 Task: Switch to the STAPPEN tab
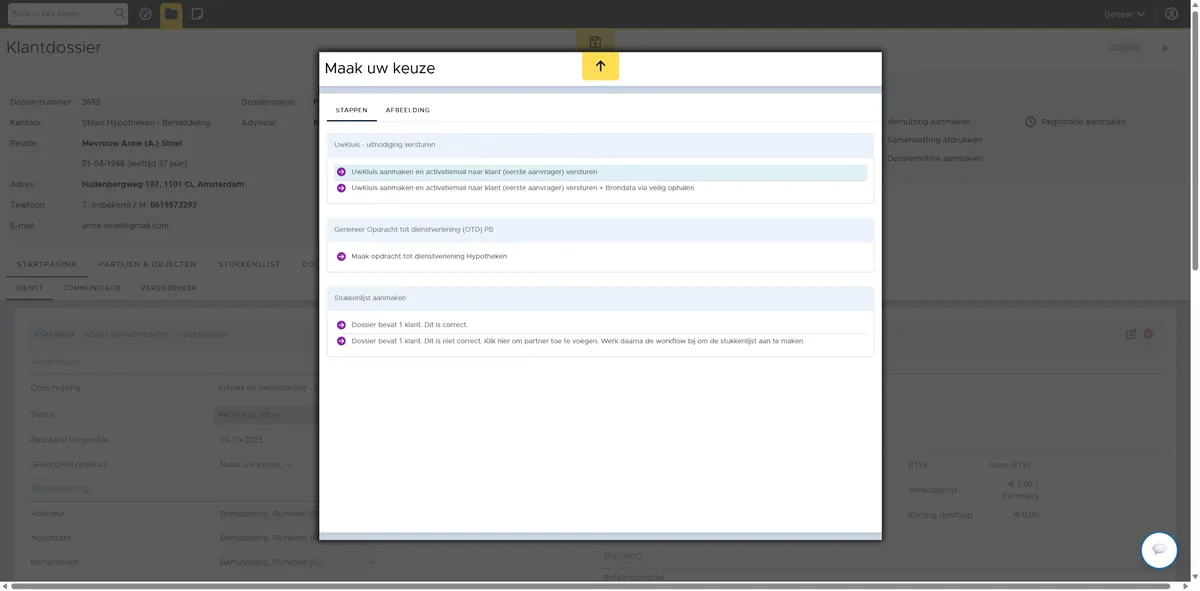pyautogui.click(x=351, y=110)
